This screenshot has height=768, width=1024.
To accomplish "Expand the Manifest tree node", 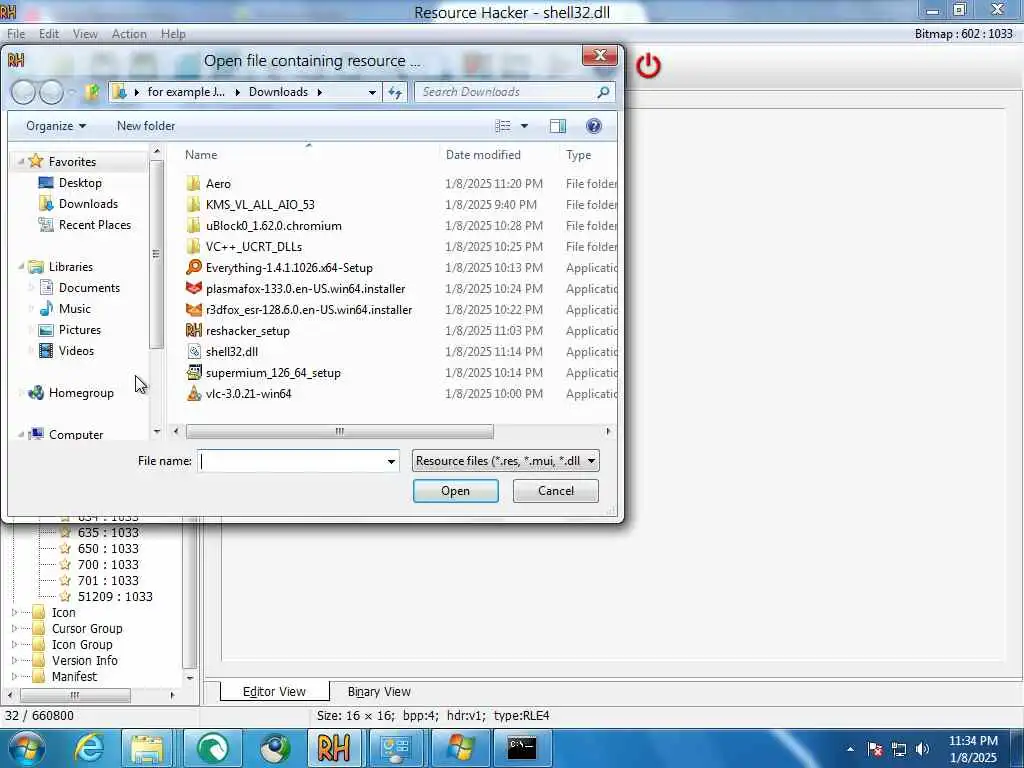I will tap(14, 677).
